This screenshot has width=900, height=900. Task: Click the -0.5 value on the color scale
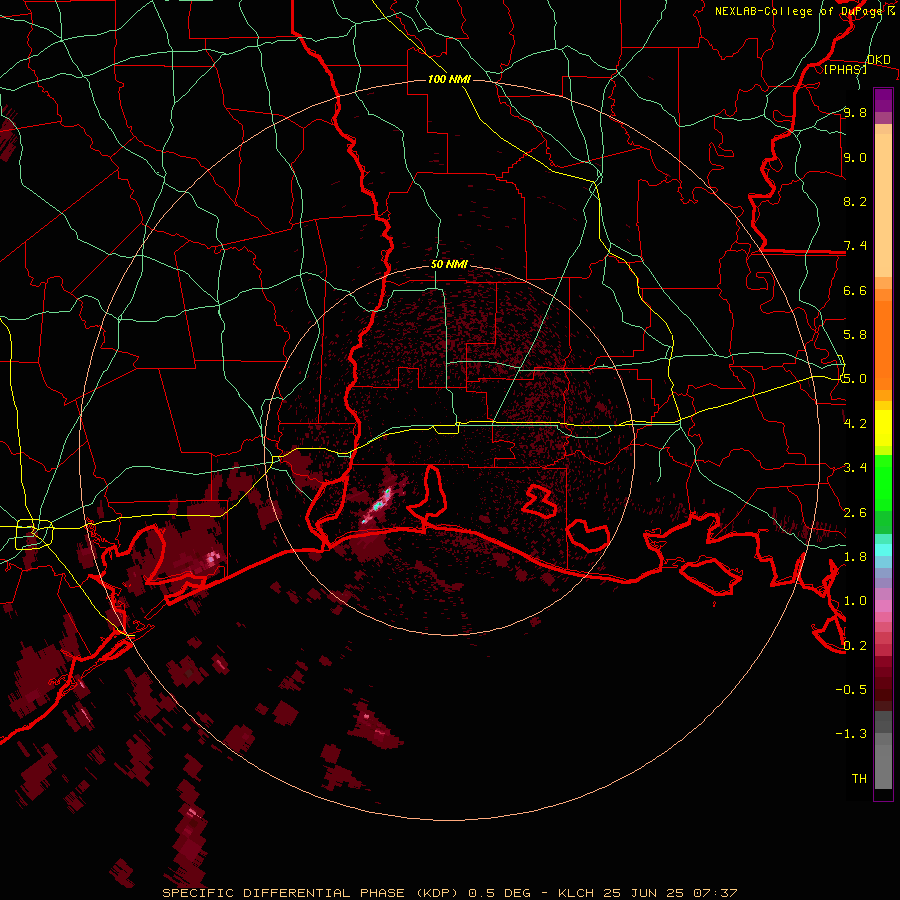point(851,690)
